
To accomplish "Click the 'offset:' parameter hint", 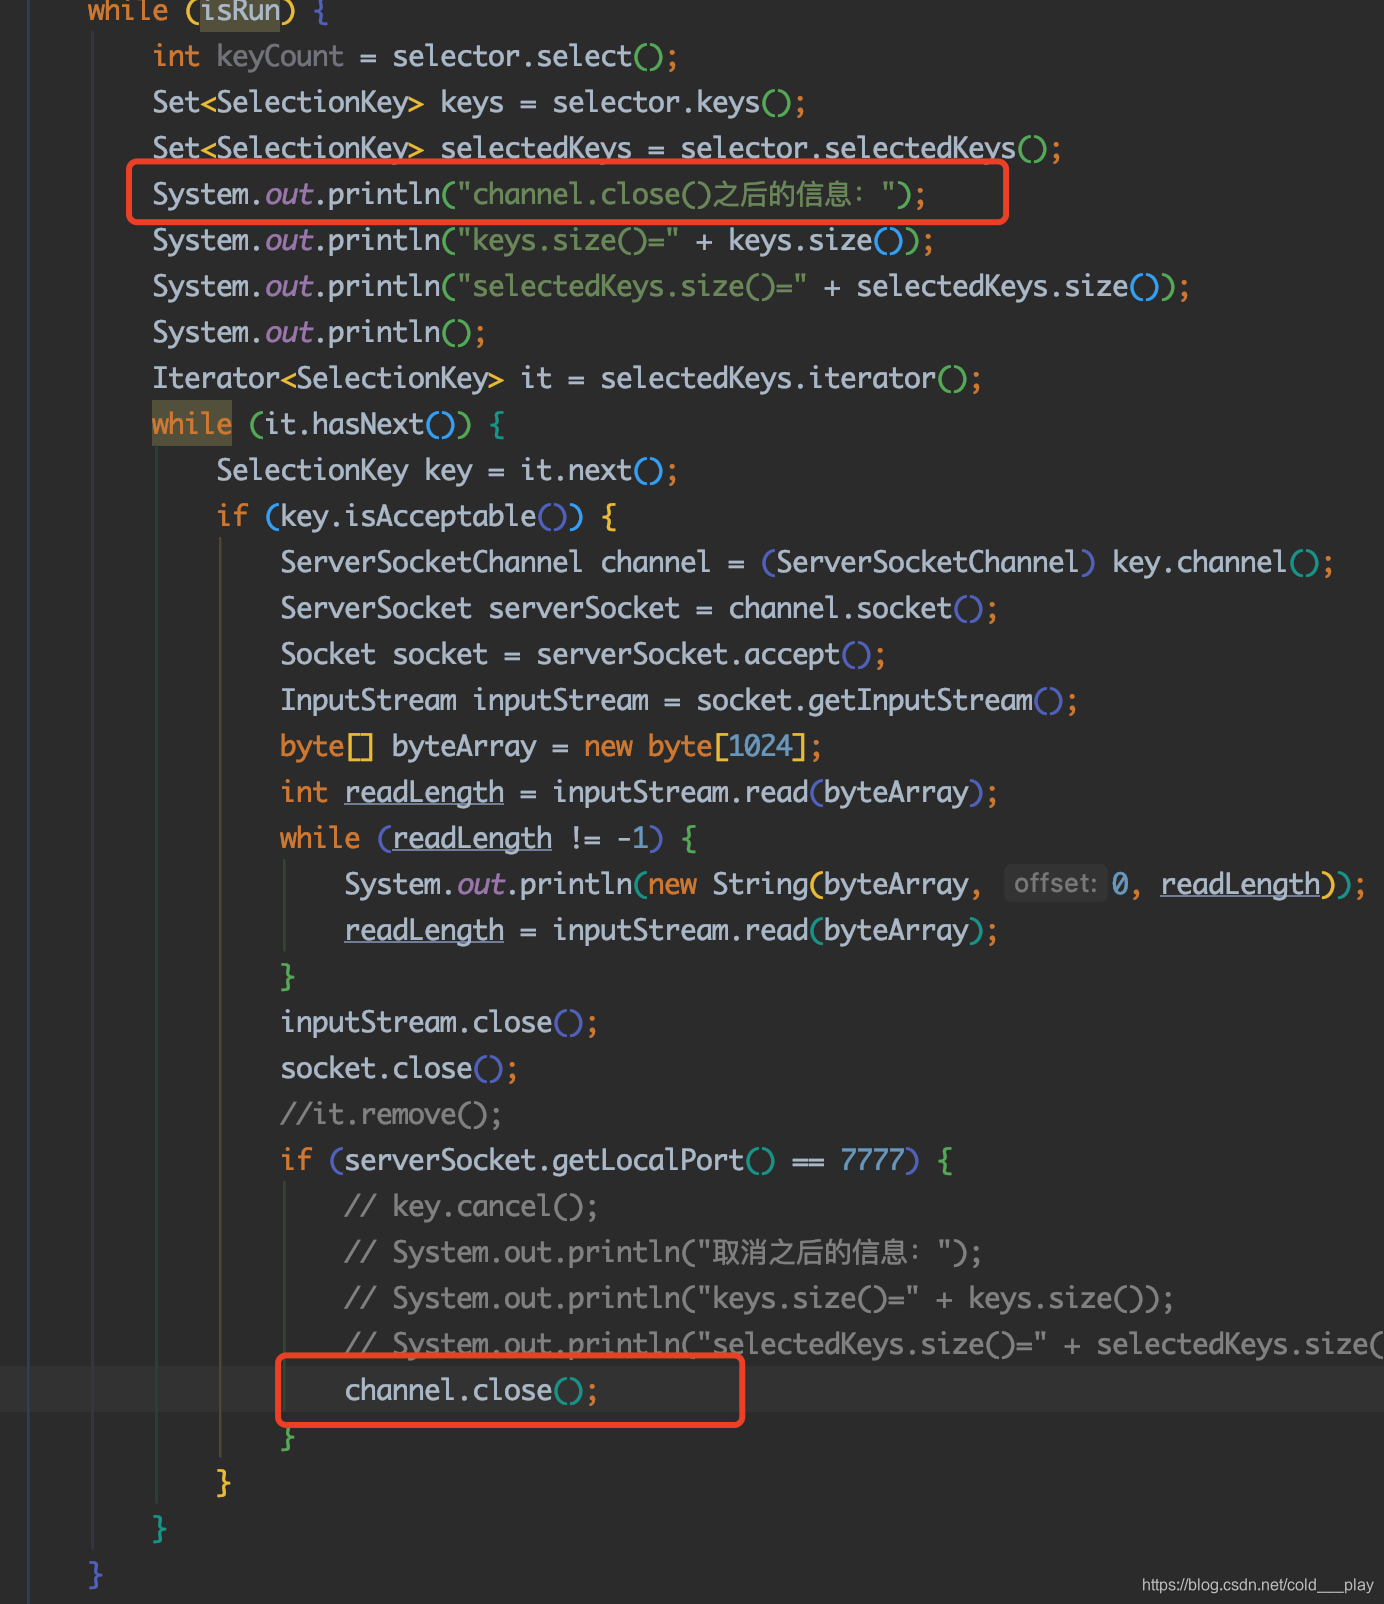I will click(x=1055, y=884).
